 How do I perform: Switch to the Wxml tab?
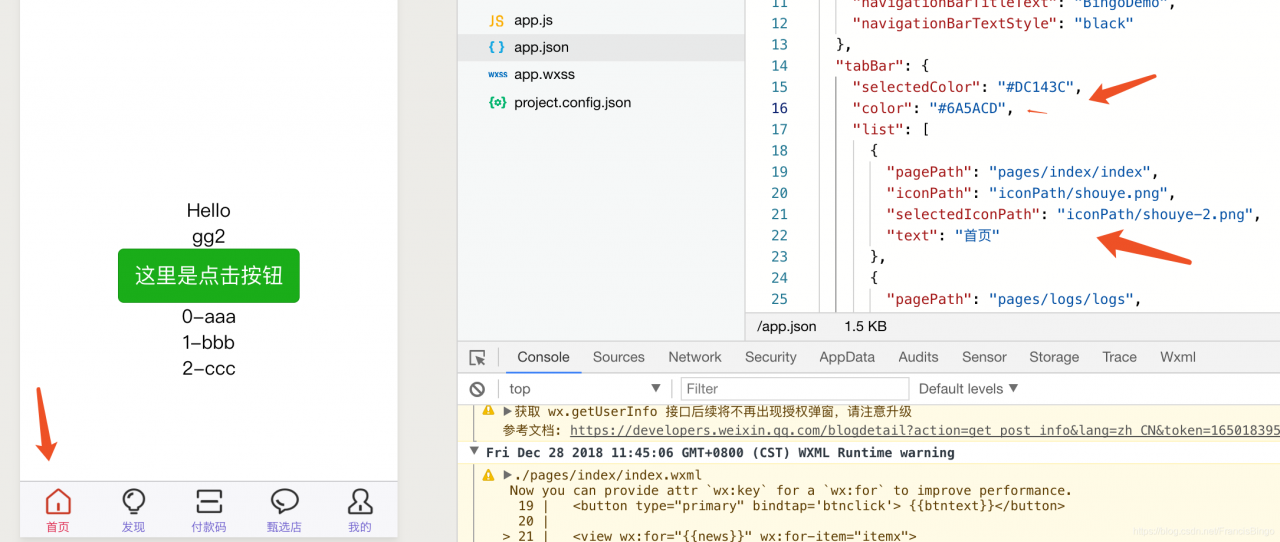(1178, 357)
